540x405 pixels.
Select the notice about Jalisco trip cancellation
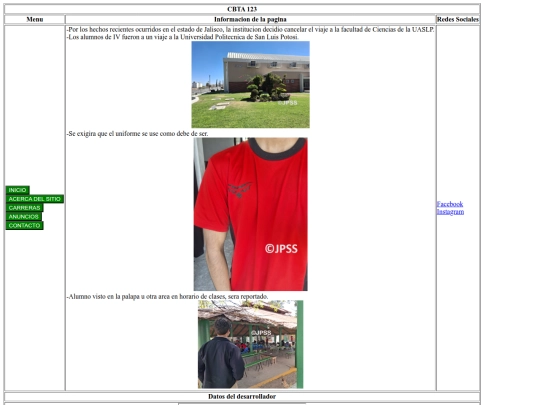(x=250, y=30)
